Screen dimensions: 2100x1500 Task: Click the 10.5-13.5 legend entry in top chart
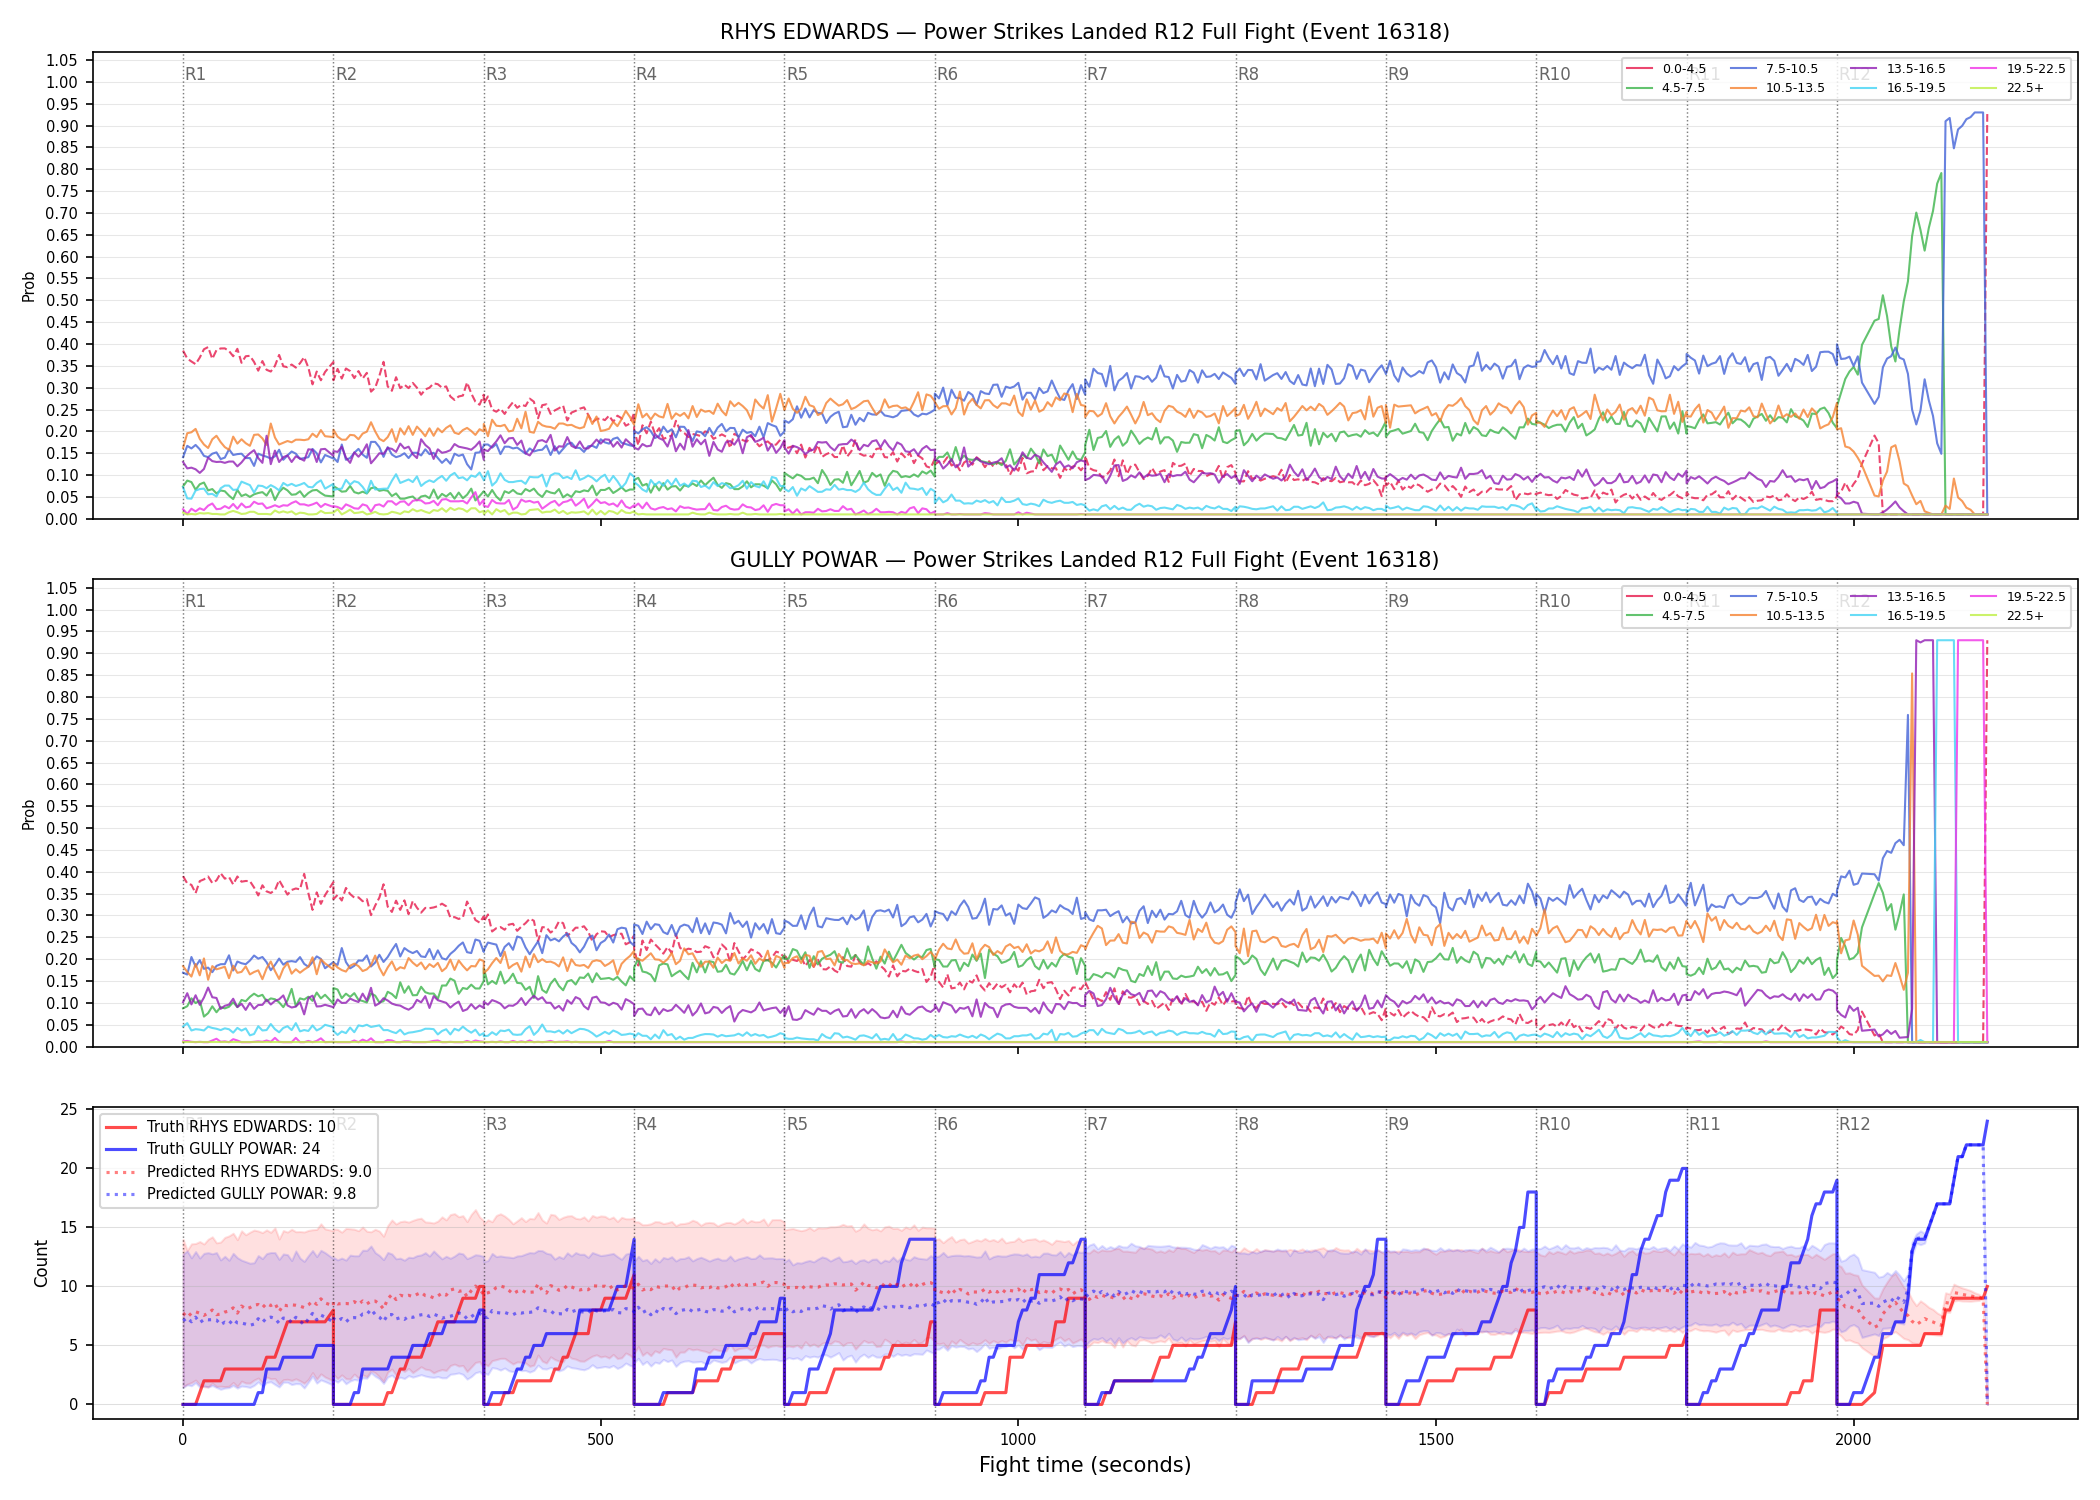click(x=1780, y=88)
